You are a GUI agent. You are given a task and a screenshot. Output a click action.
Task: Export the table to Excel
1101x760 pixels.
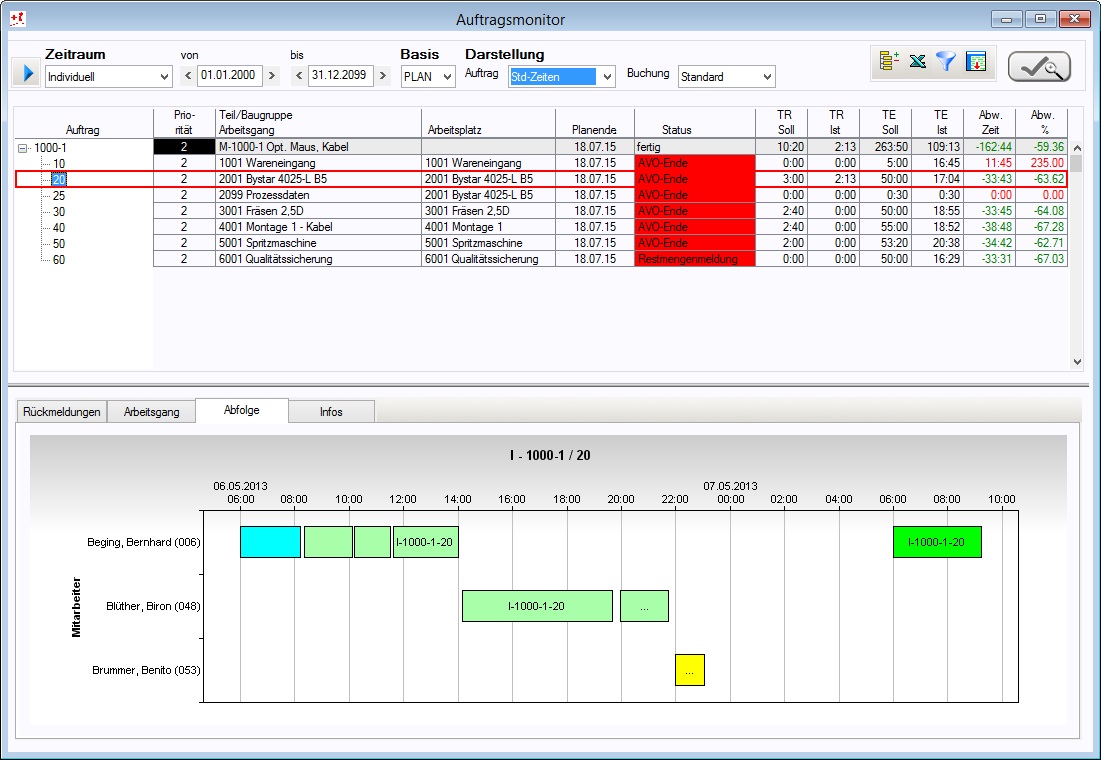coord(918,62)
